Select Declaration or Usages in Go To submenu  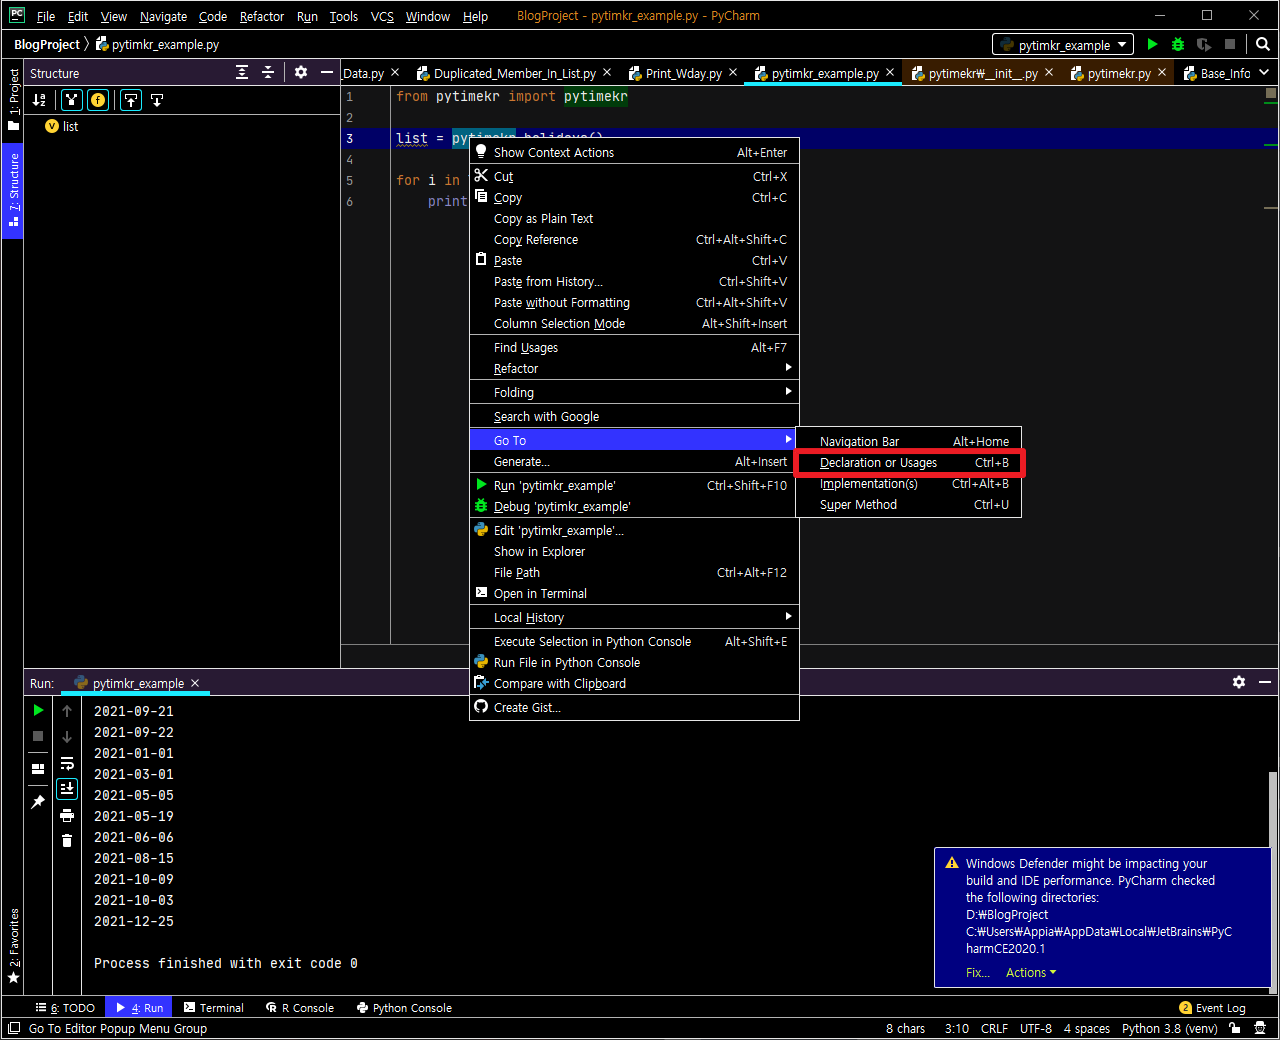point(909,463)
